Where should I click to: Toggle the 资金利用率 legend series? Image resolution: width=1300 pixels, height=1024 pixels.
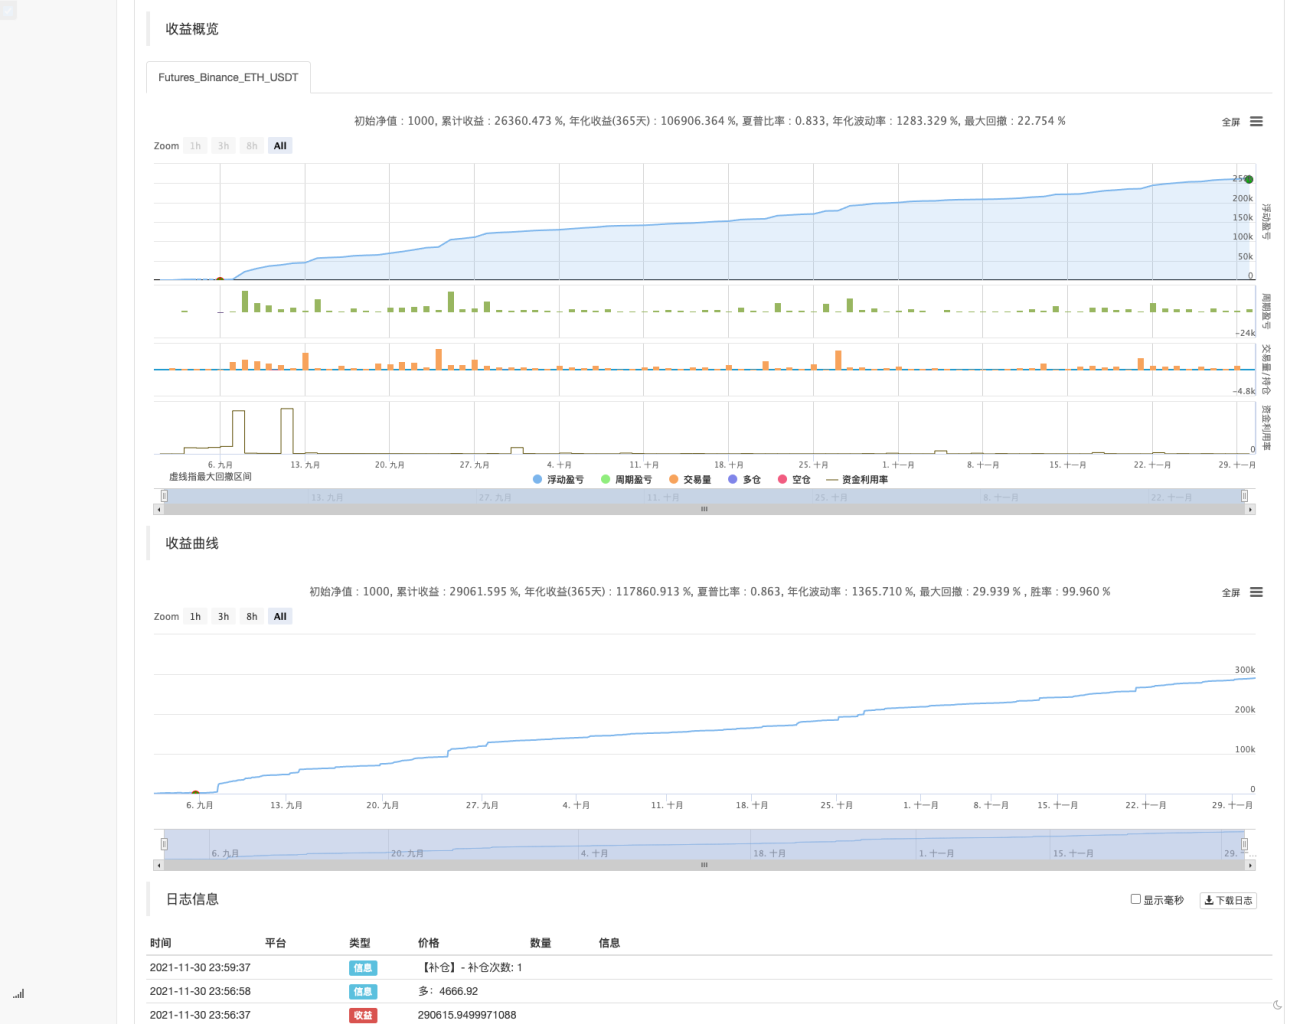pyautogui.click(x=857, y=480)
